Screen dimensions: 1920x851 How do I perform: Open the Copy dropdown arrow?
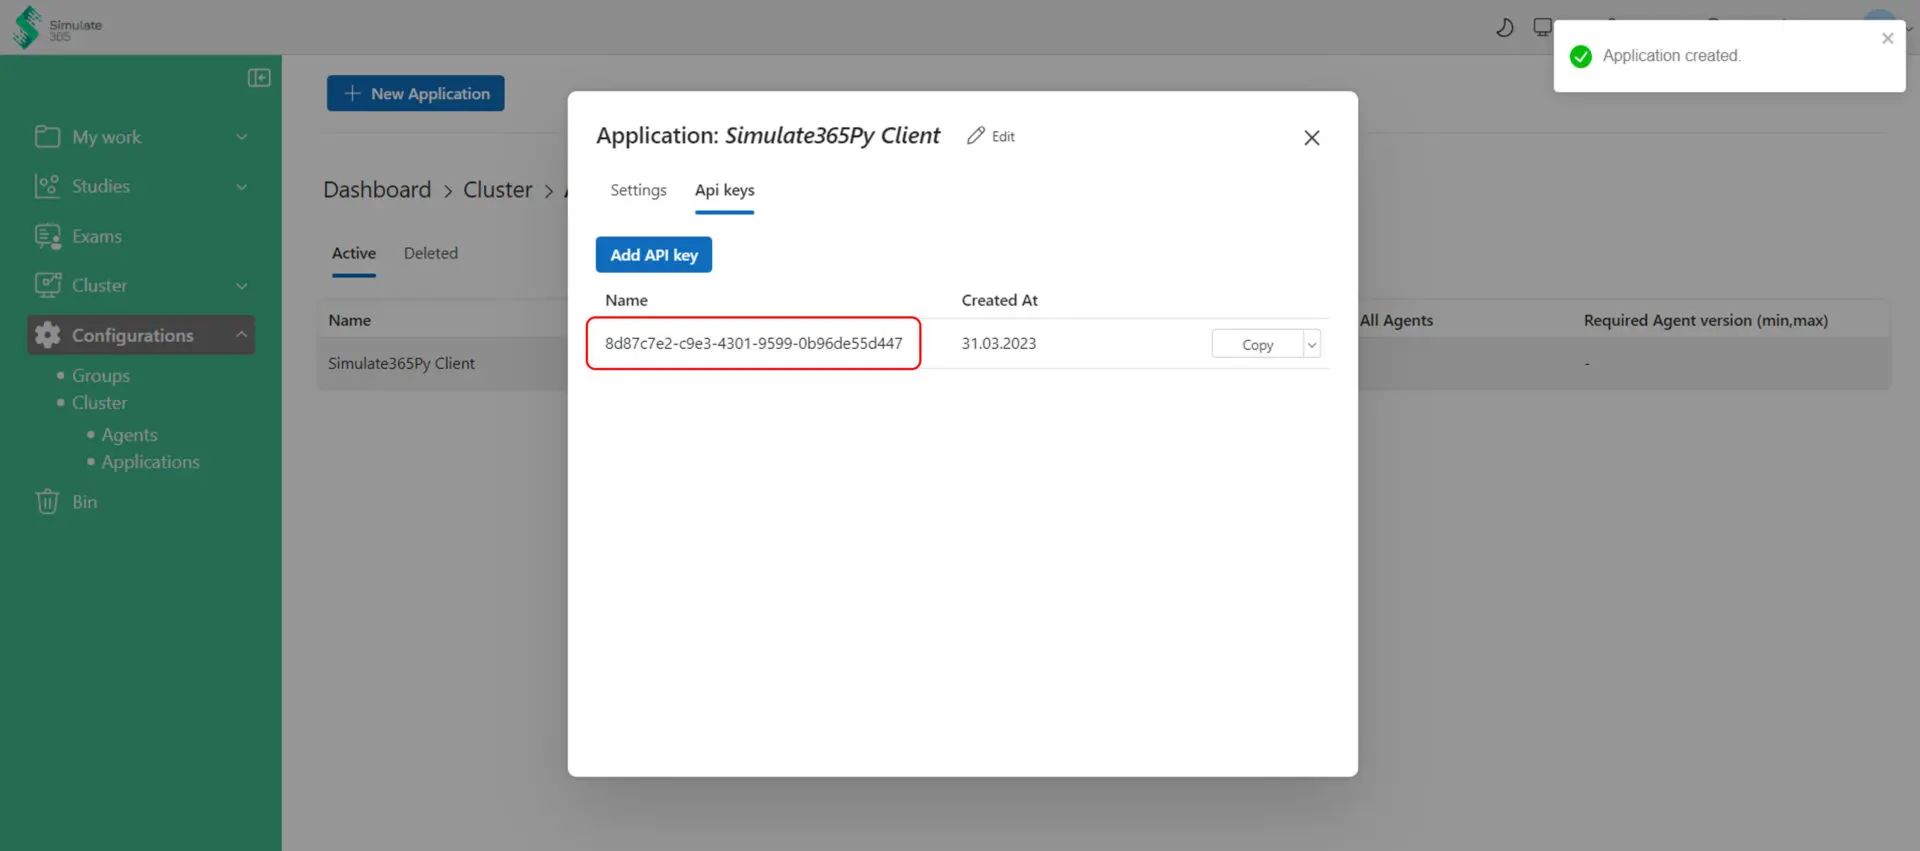click(1312, 344)
